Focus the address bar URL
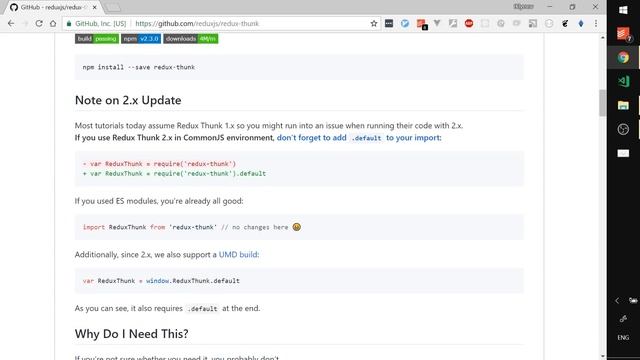 click(197, 24)
